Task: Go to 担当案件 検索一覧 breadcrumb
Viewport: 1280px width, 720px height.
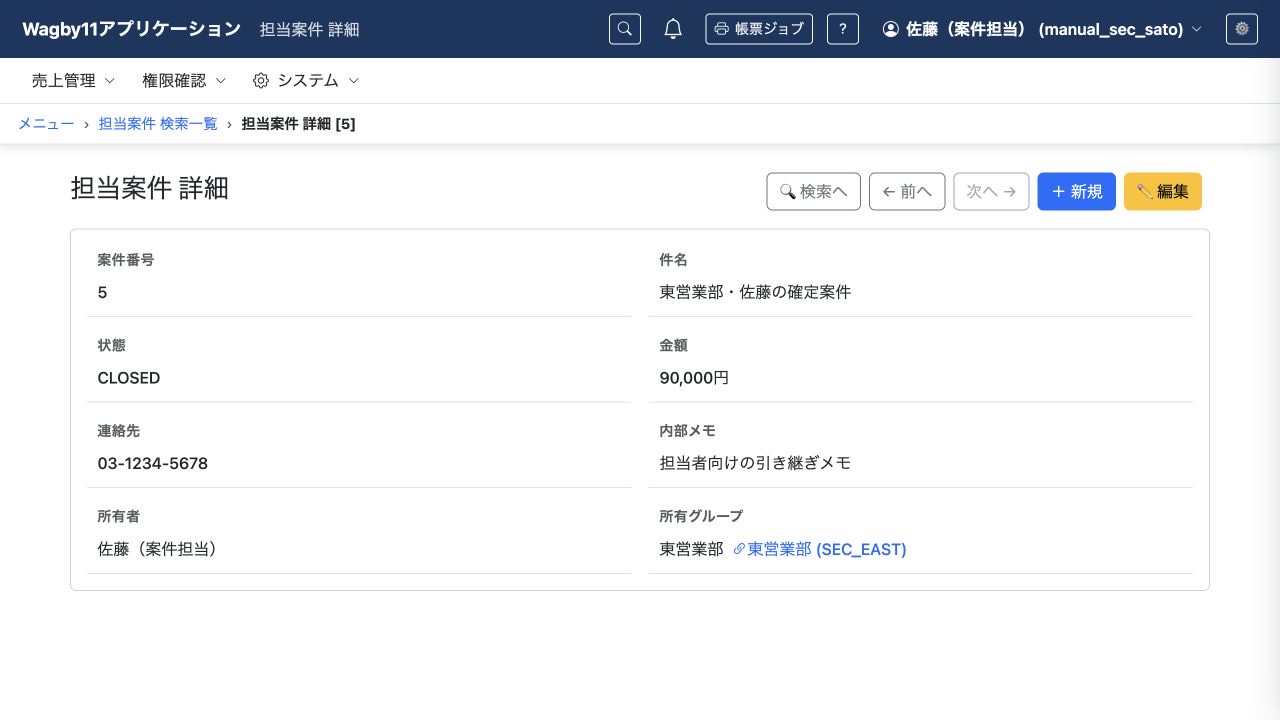Action: pyautogui.click(x=158, y=124)
